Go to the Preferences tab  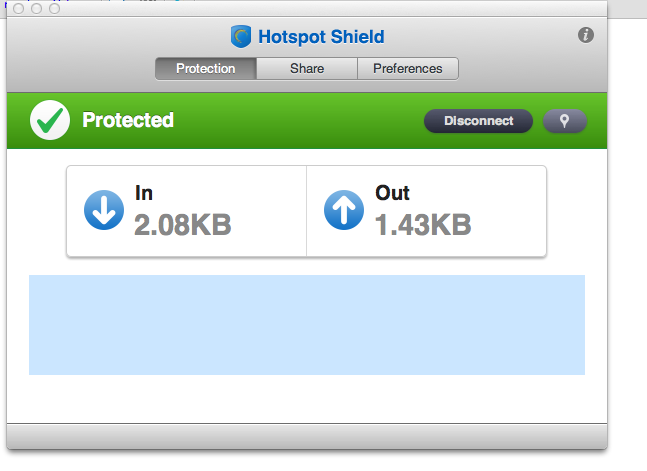[407, 69]
